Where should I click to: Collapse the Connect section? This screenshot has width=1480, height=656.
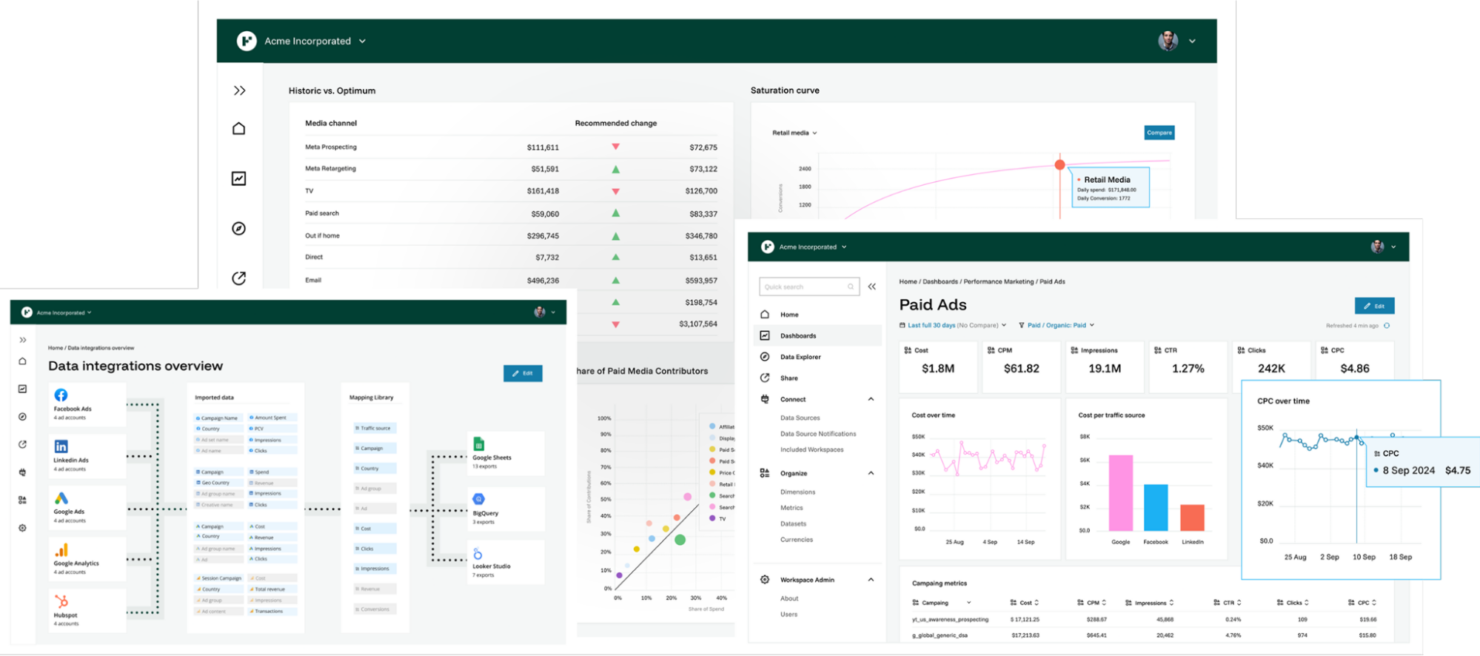871,399
